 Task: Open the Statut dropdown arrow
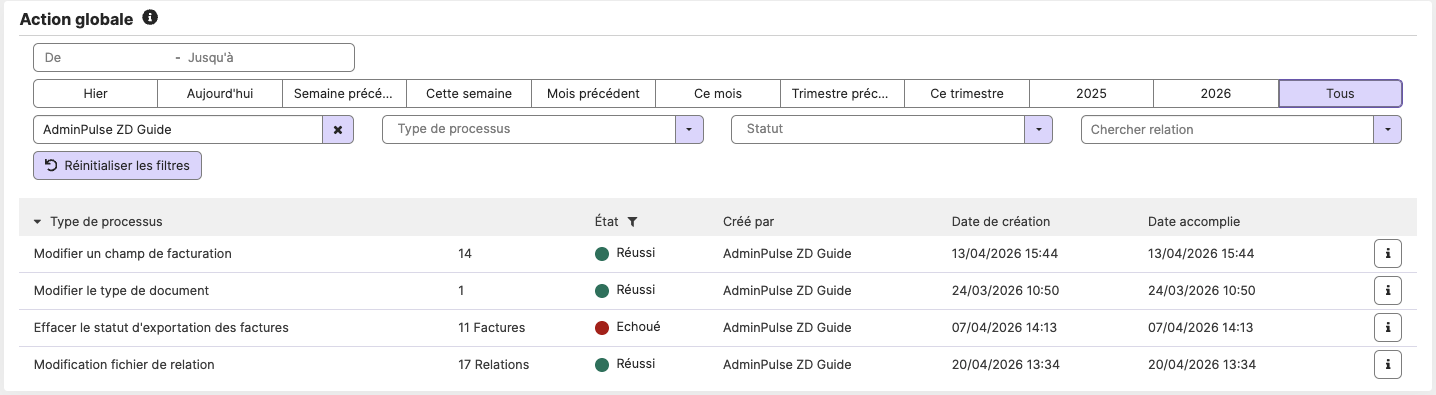tap(1038, 130)
